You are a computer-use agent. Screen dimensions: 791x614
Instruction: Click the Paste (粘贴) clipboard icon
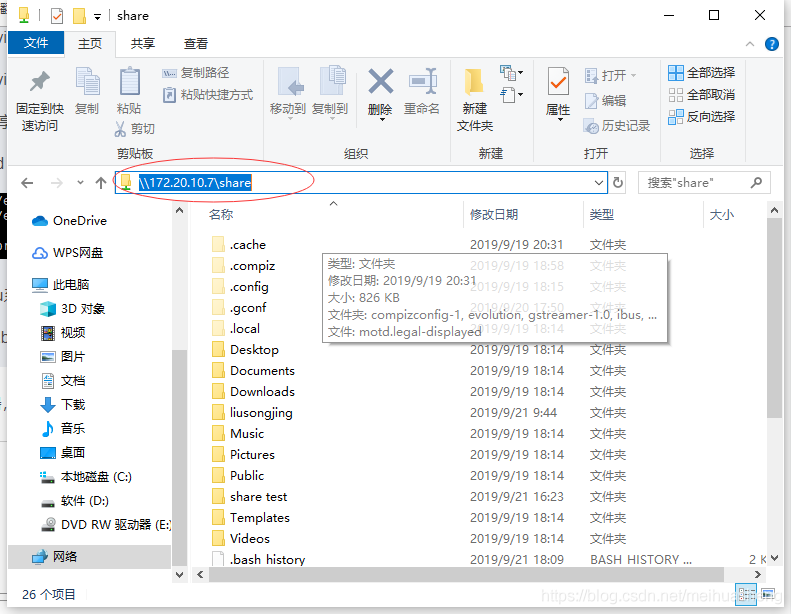pos(129,82)
